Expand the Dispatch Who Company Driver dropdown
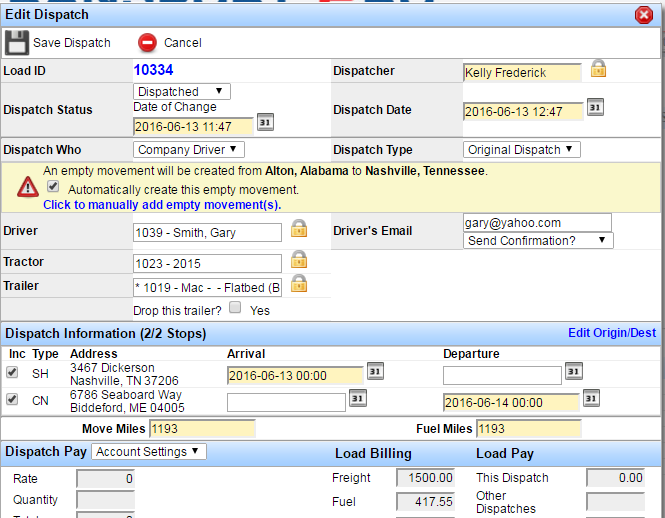Screen dimensions: 665x518 [189, 150]
